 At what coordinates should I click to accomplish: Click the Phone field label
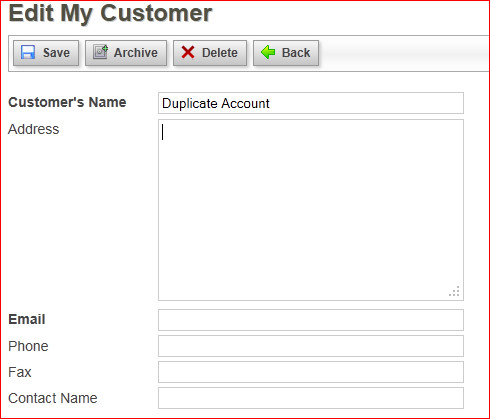click(x=28, y=346)
